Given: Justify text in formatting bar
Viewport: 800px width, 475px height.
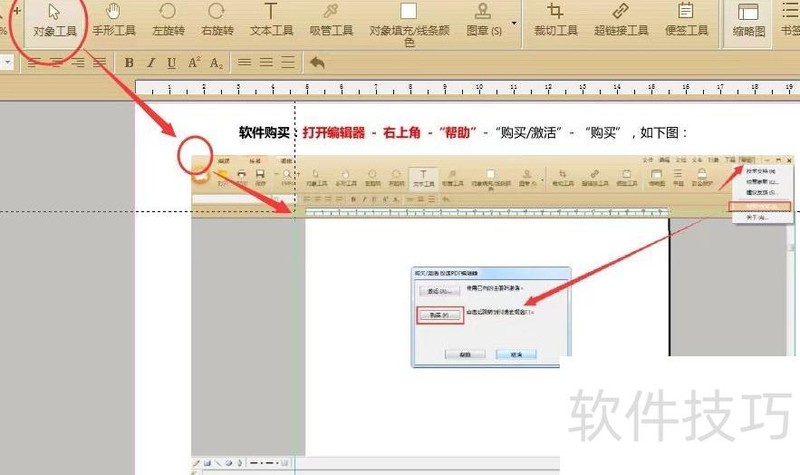Looking at the screenshot, I should [99, 63].
